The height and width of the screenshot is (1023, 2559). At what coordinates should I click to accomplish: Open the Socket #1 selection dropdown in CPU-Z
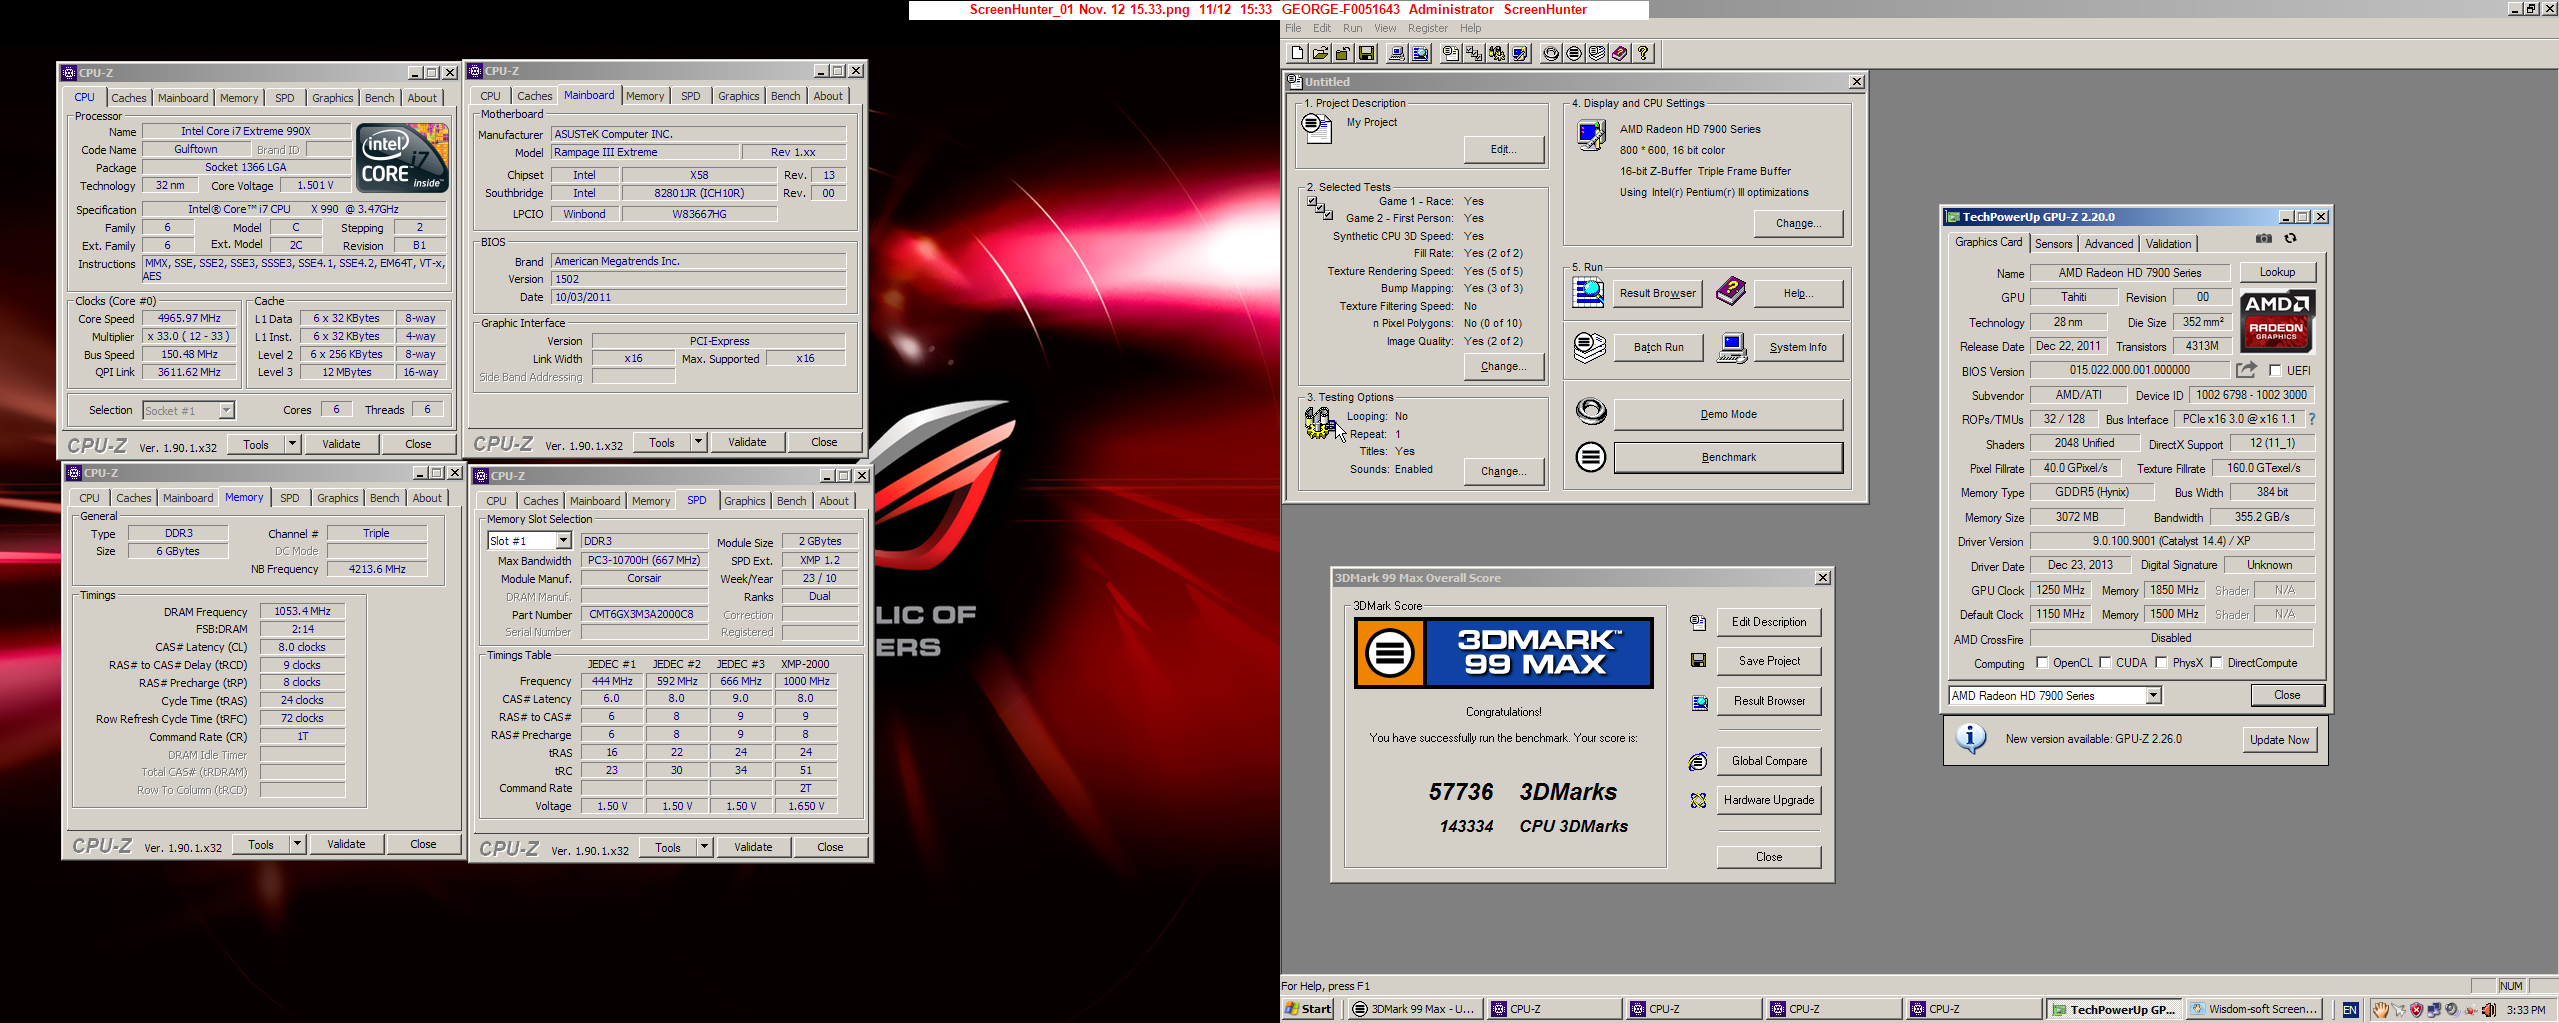click(x=226, y=410)
